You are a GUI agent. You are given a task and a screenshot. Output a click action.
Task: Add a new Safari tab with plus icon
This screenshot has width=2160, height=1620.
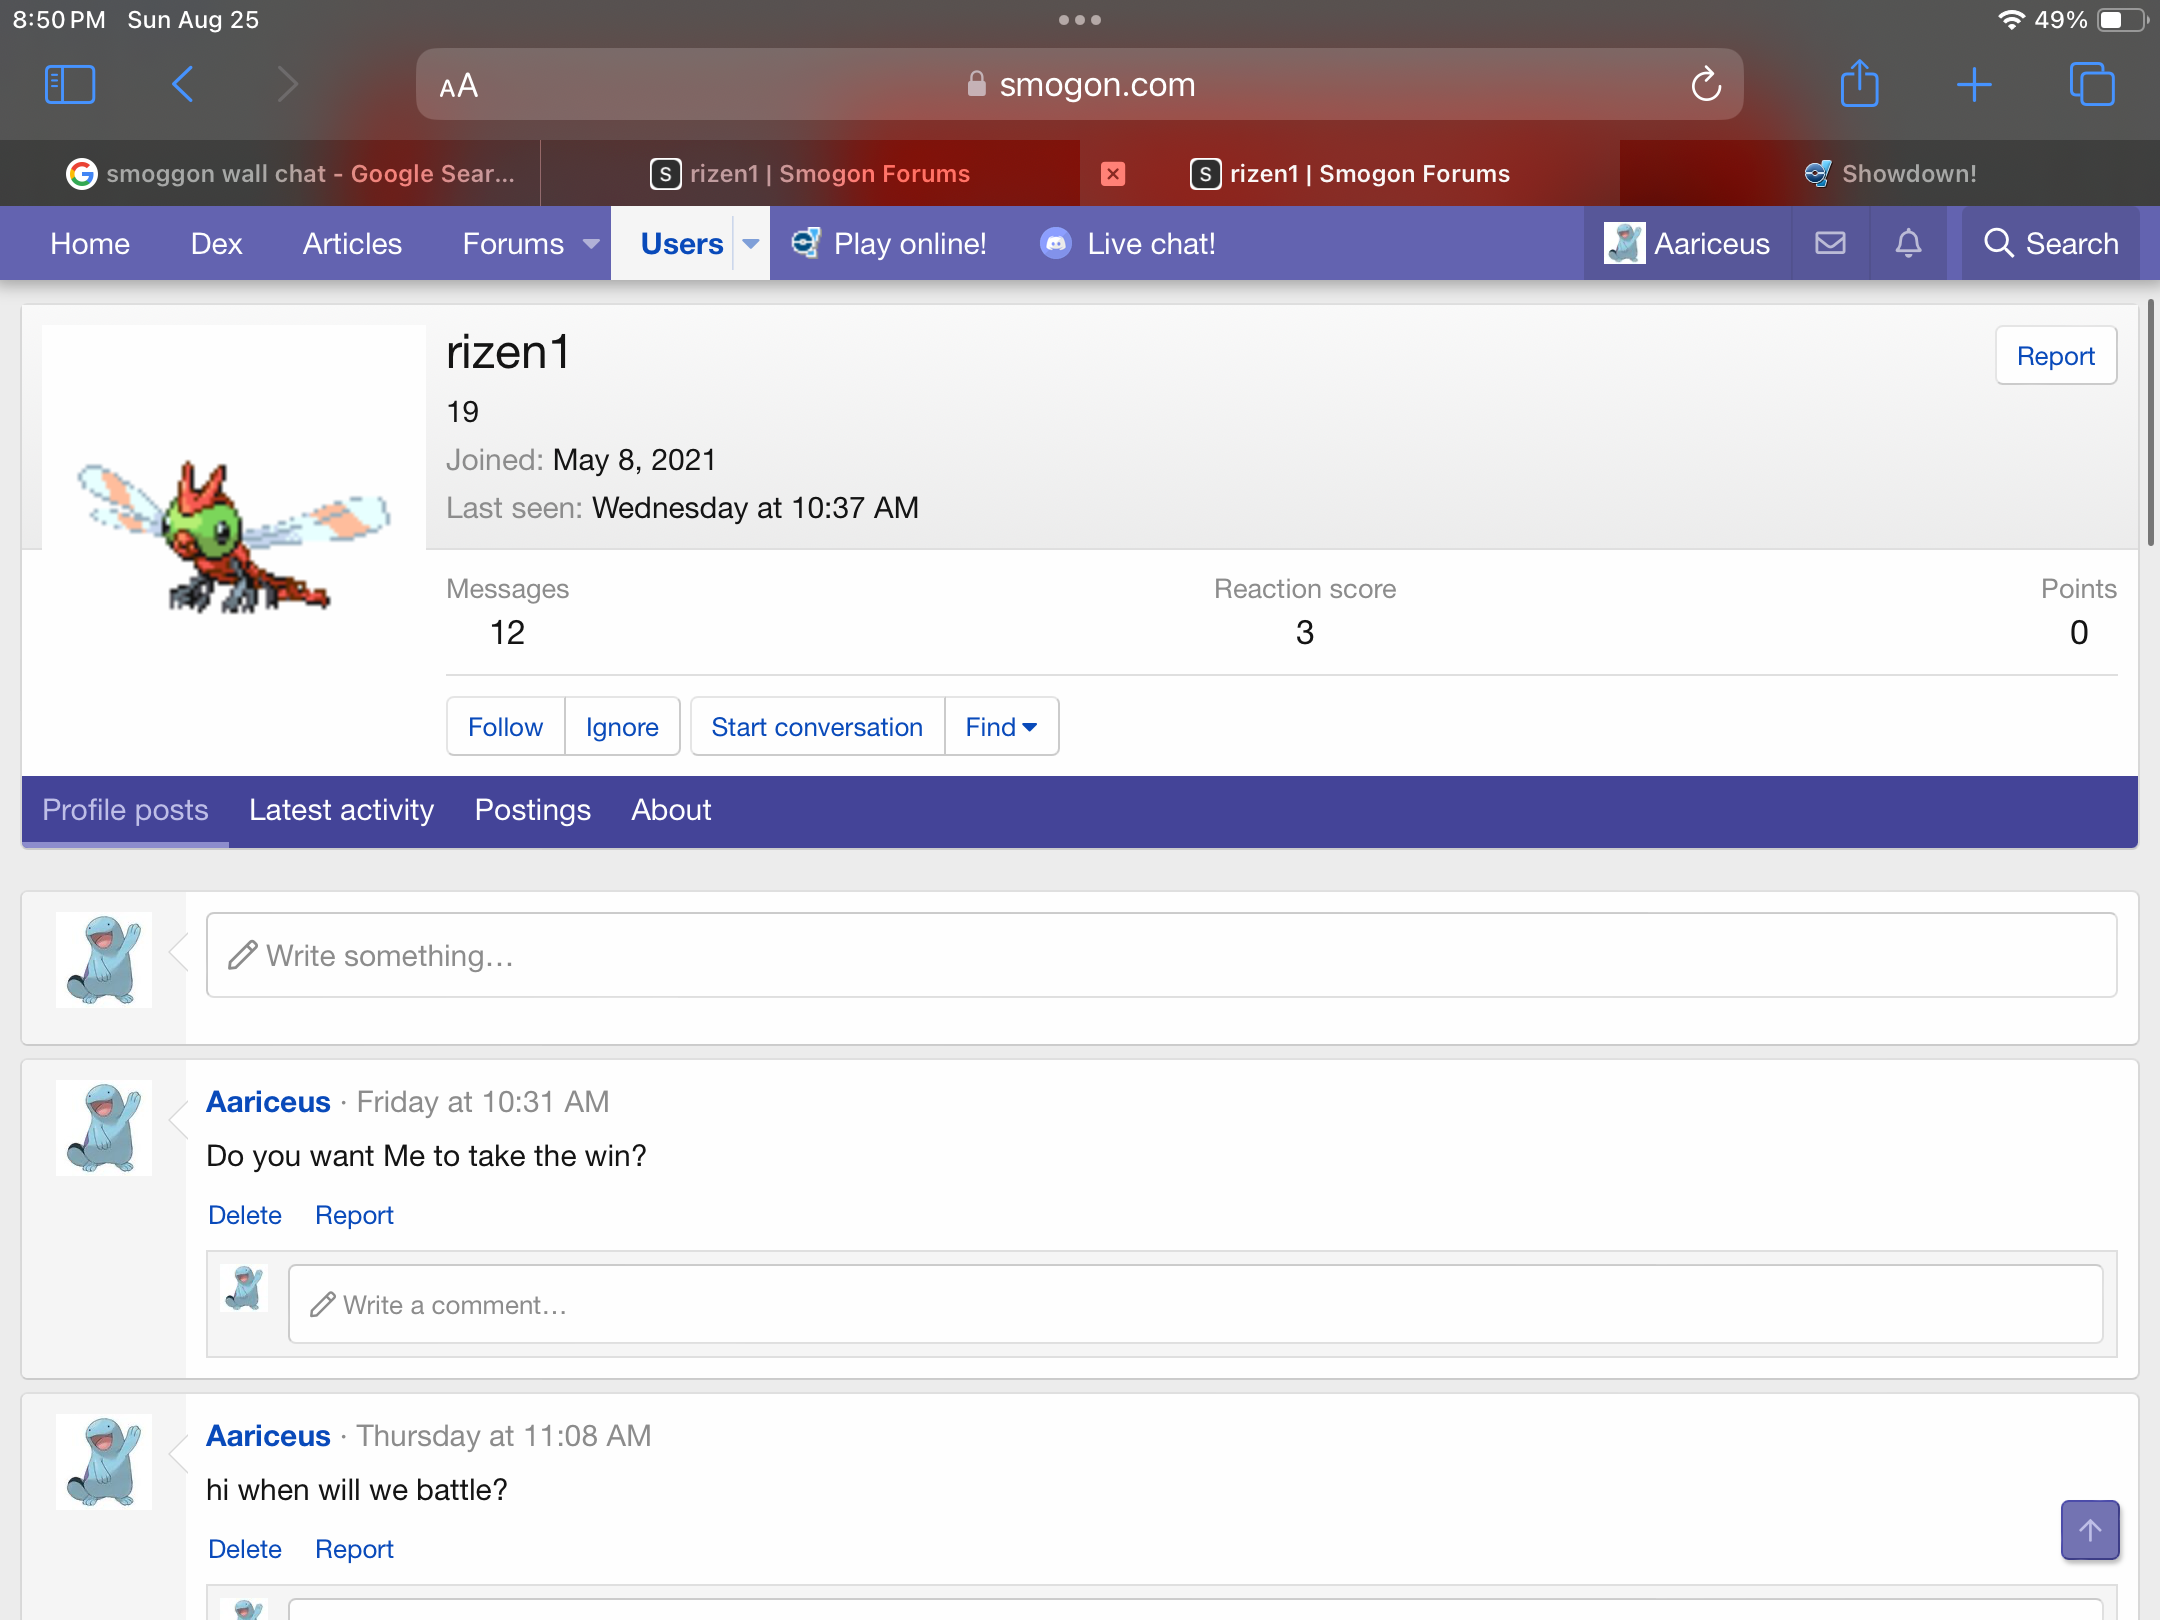click(1974, 84)
